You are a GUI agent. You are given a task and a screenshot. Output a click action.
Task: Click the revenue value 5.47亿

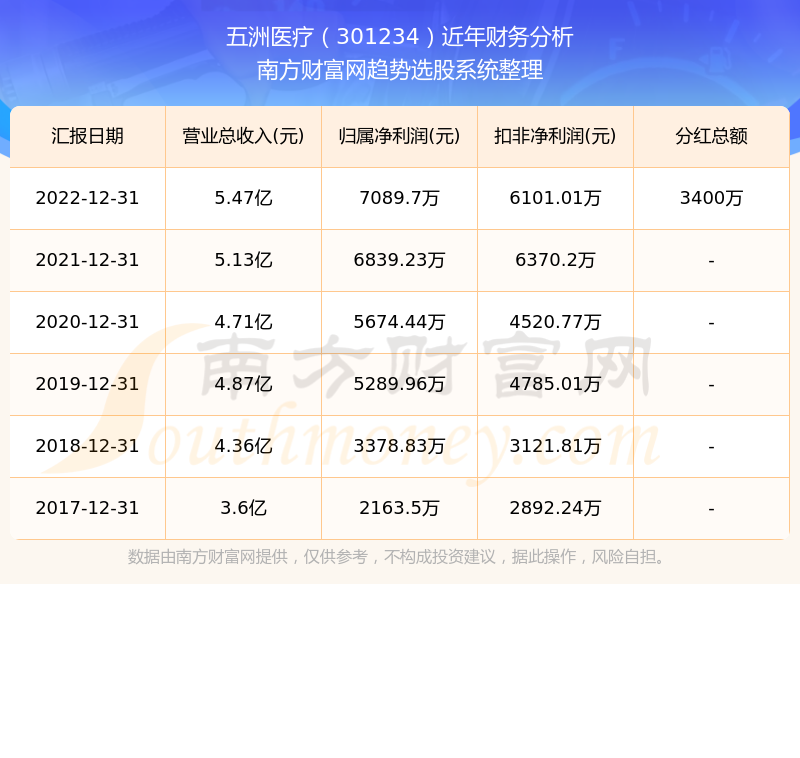(x=243, y=198)
